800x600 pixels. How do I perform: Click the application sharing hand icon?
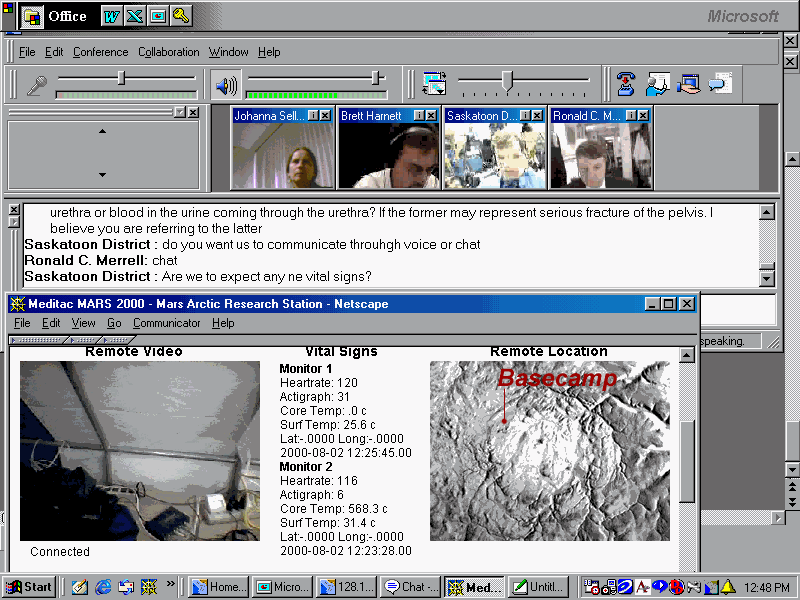coord(689,84)
